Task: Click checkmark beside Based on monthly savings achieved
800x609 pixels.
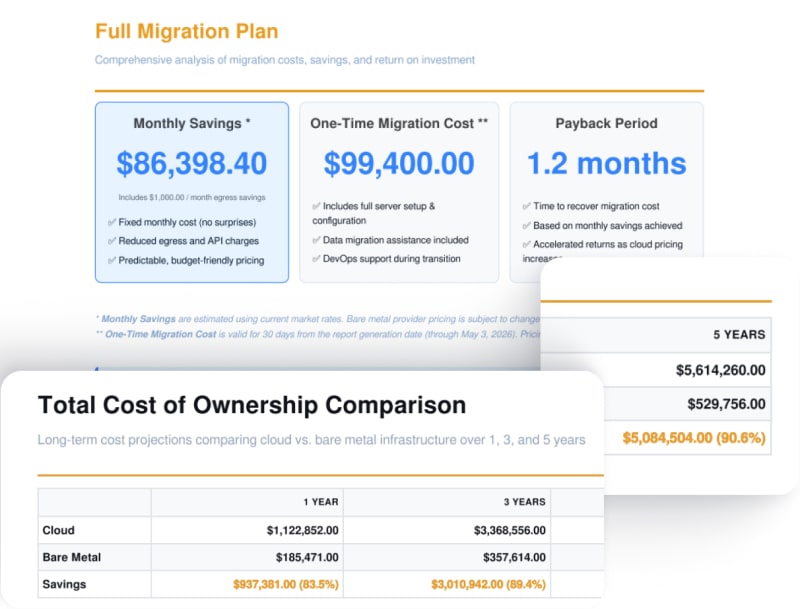Action: point(527,225)
